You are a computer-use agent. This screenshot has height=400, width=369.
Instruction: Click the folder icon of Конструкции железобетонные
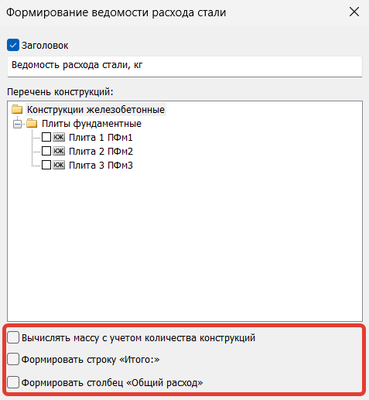coord(17,110)
